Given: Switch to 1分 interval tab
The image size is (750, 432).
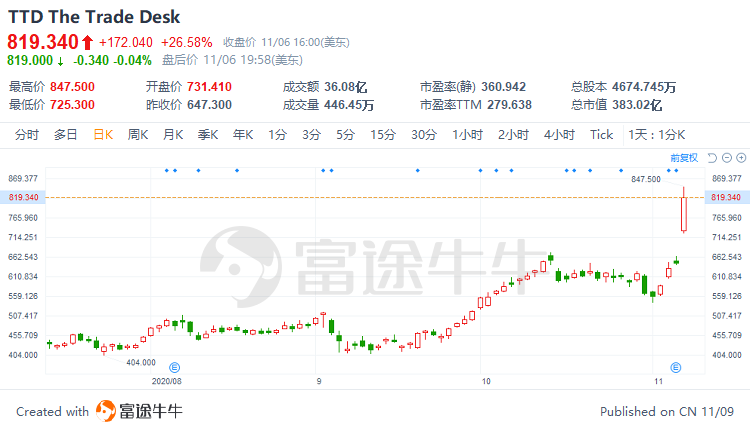Looking at the screenshot, I should click(277, 135).
